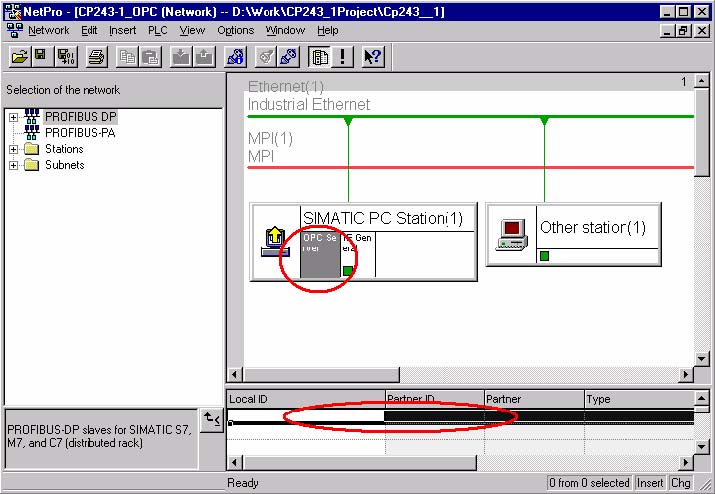Image resolution: width=715 pixels, height=494 pixels.
Task: Click the Print toolbar icon
Action: [x=96, y=57]
